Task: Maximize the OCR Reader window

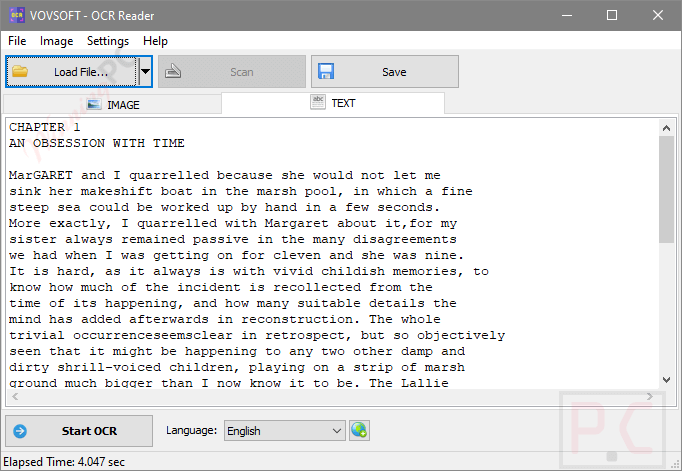Action: tap(612, 16)
